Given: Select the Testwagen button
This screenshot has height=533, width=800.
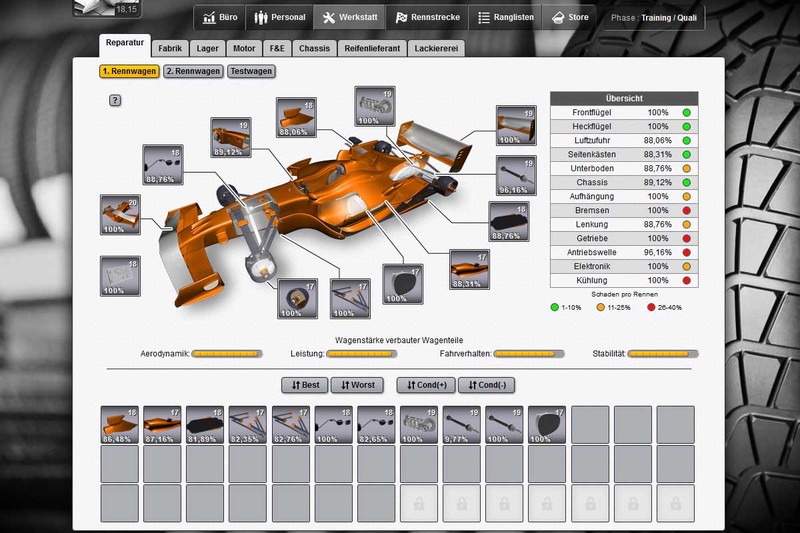Looking at the screenshot, I should pos(251,71).
